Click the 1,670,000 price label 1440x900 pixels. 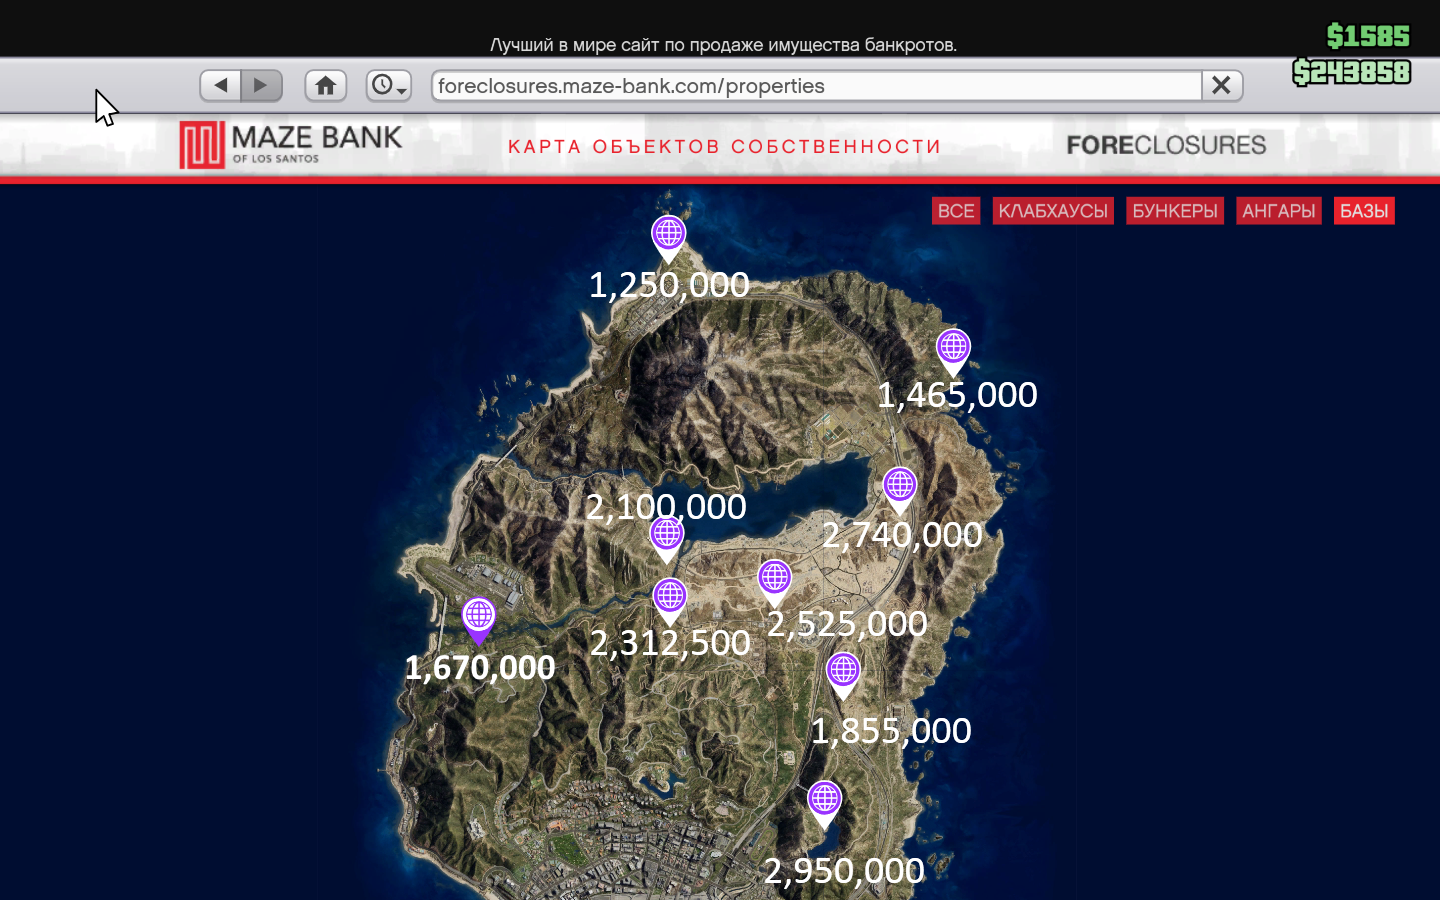[480, 668]
